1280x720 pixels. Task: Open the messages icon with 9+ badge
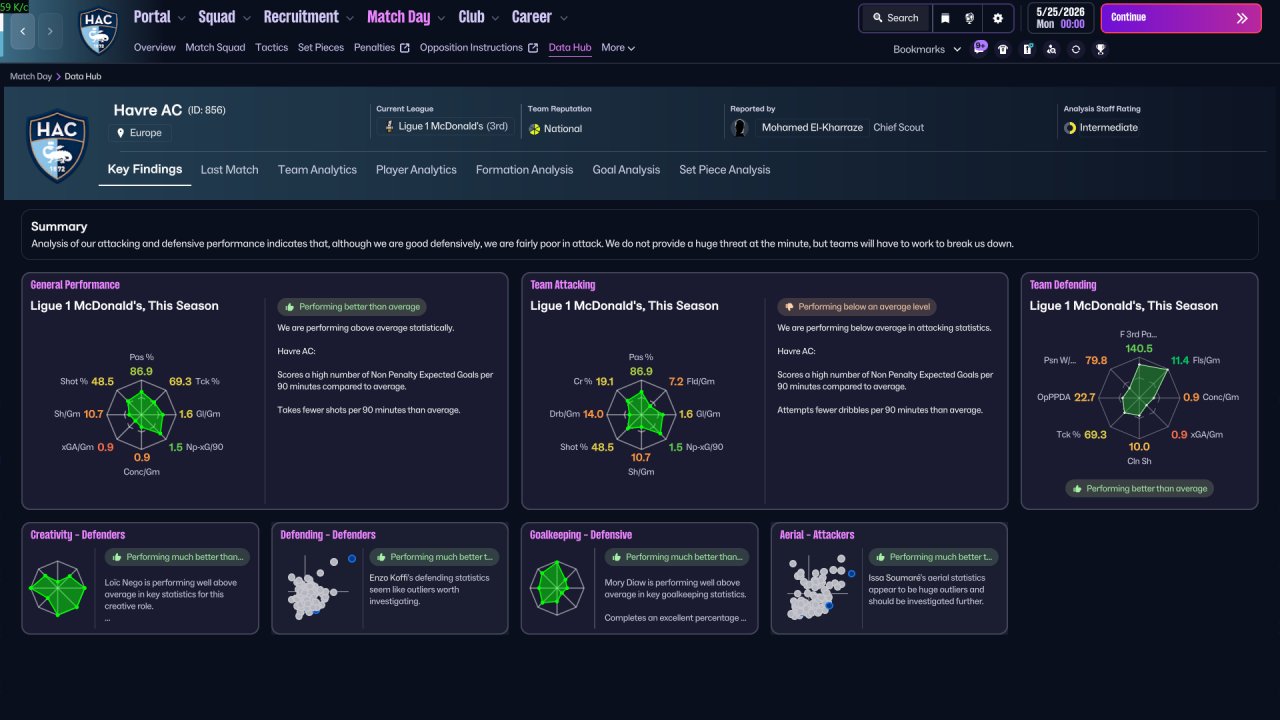point(980,48)
